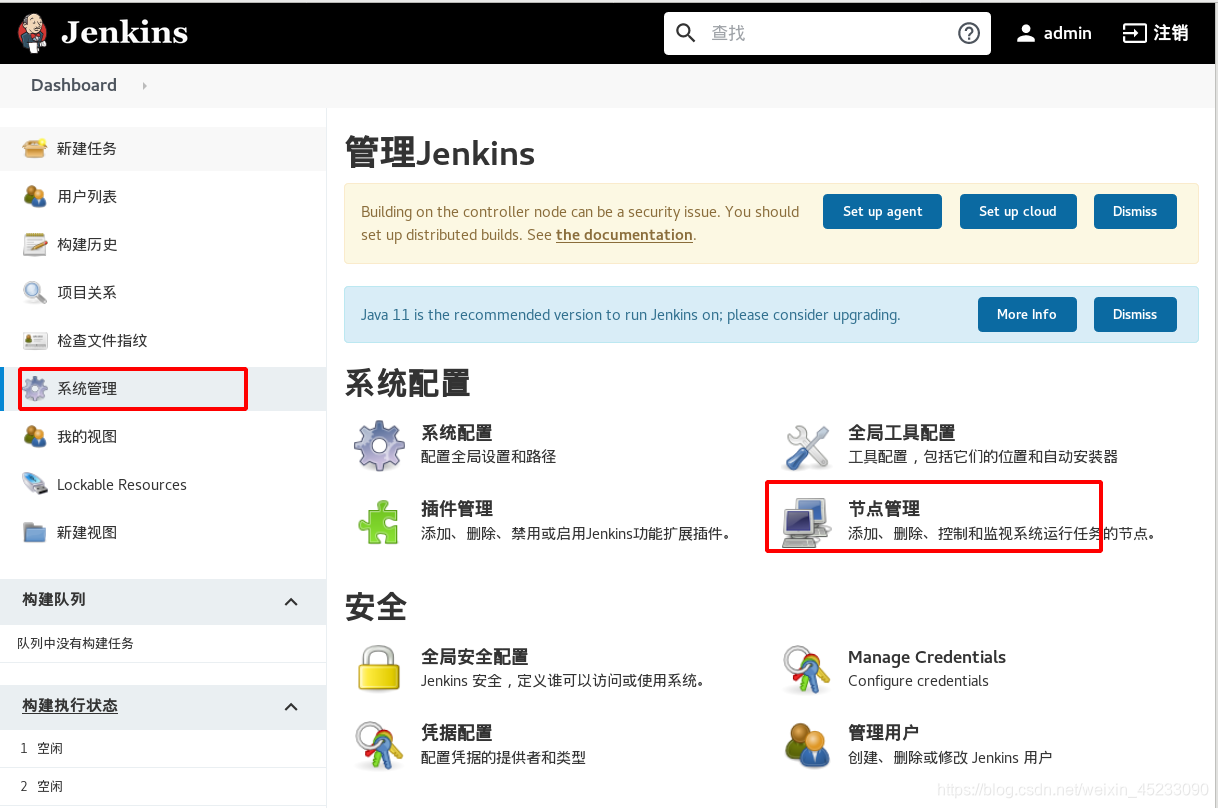Open the search help question mark icon
The image size is (1218, 808).
coord(969,33)
